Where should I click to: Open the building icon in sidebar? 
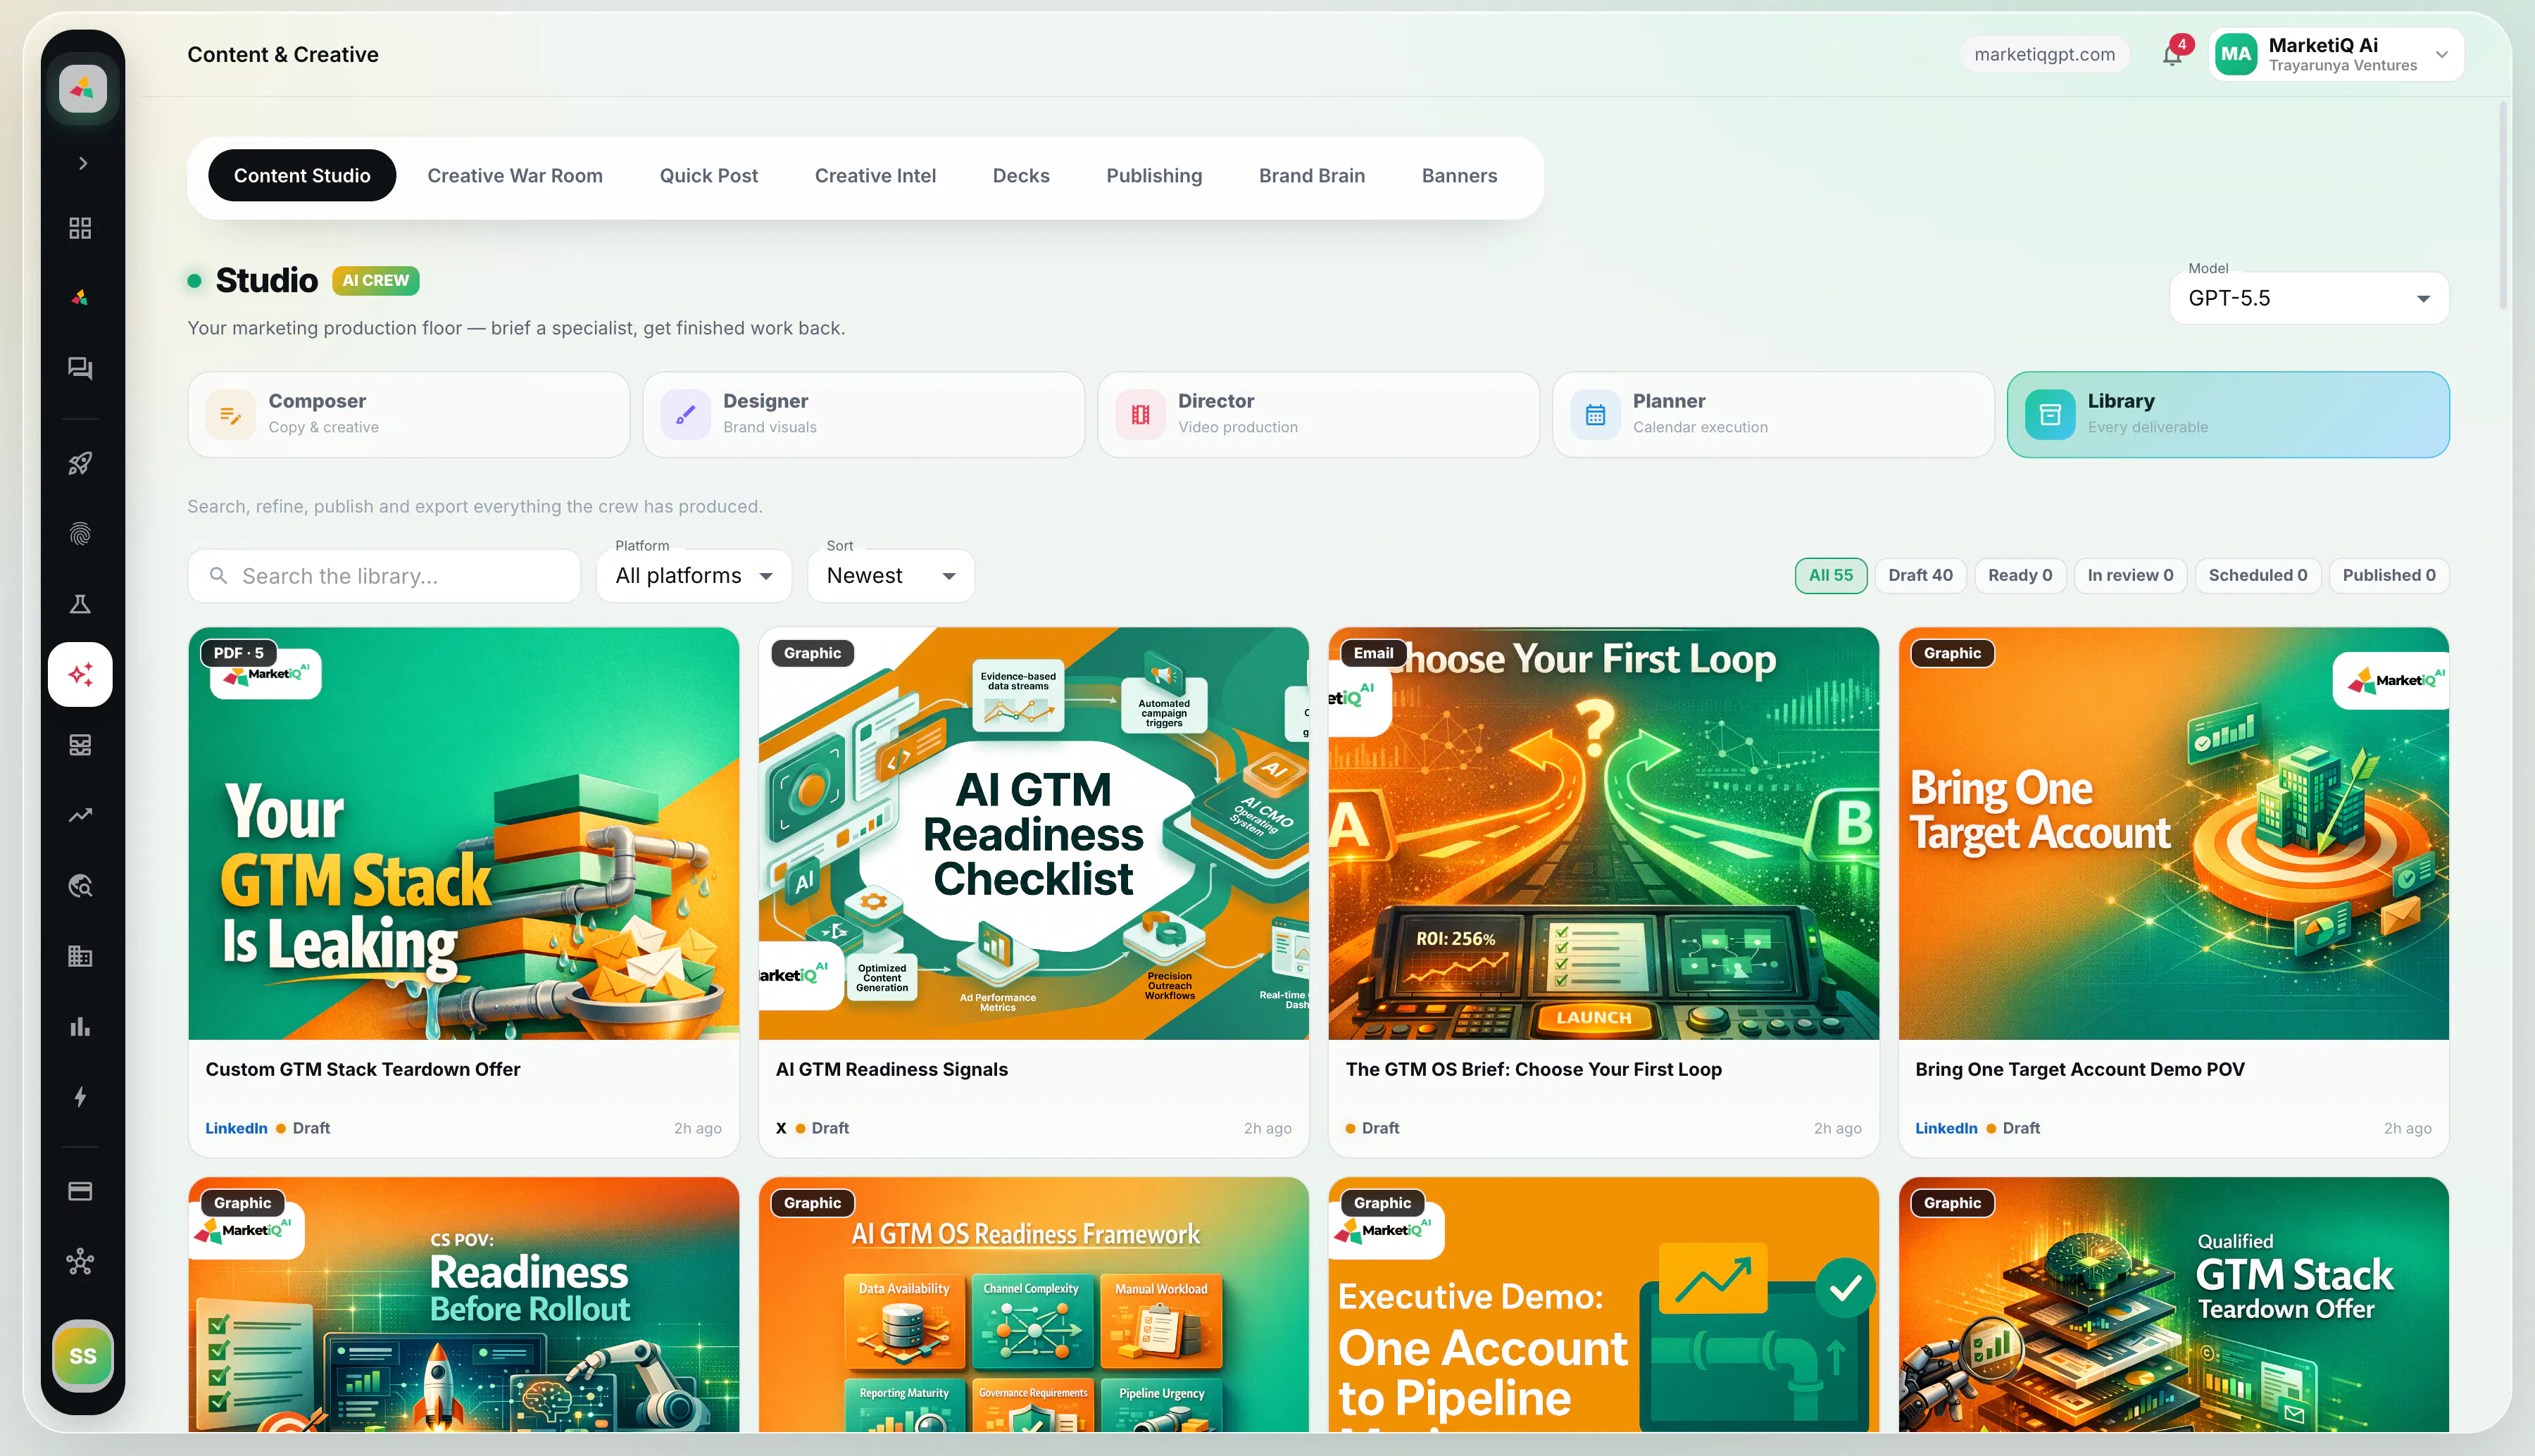[80, 956]
